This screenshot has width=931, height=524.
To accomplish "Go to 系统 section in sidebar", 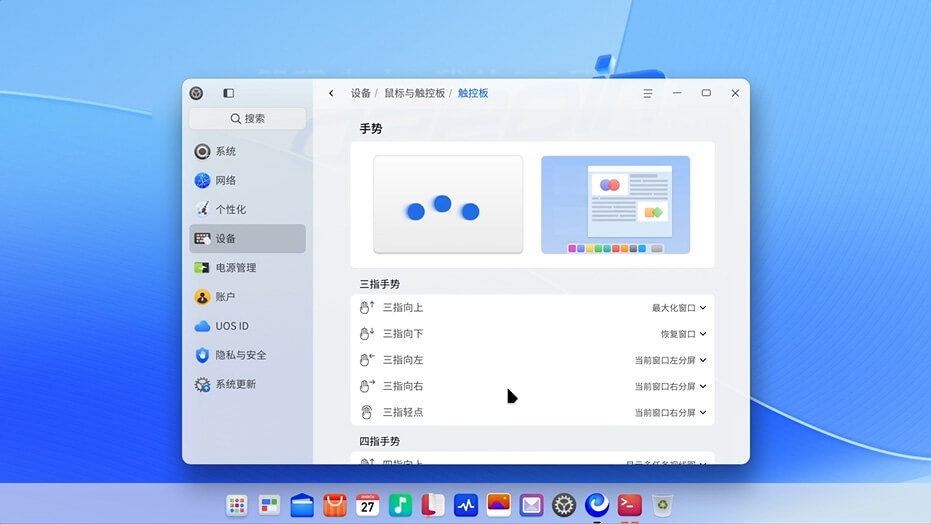I will coord(226,152).
